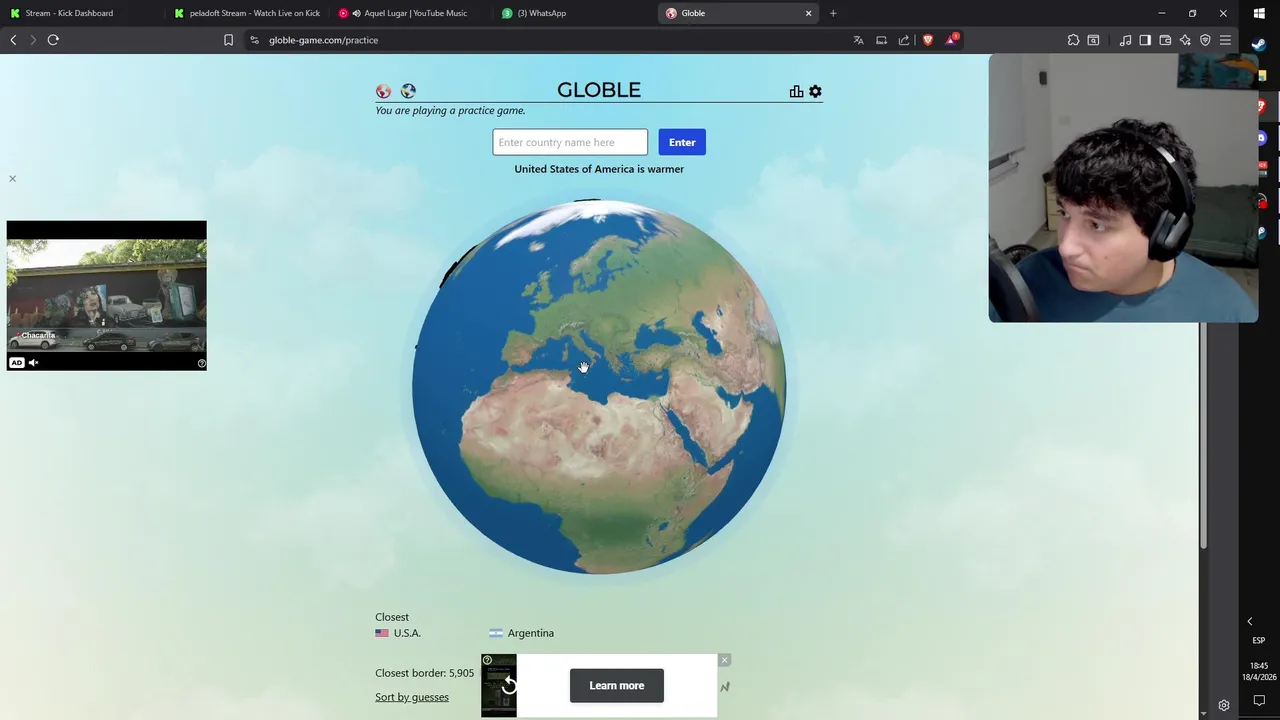The image size is (1280, 720).
Task: Close the Globle tab
Action: [808, 13]
